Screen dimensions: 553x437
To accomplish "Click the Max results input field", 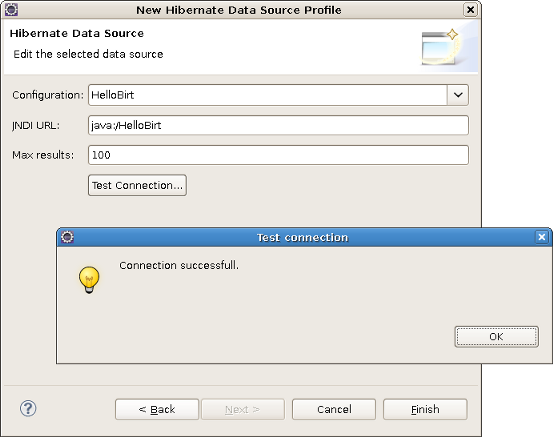I will pos(278,155).
